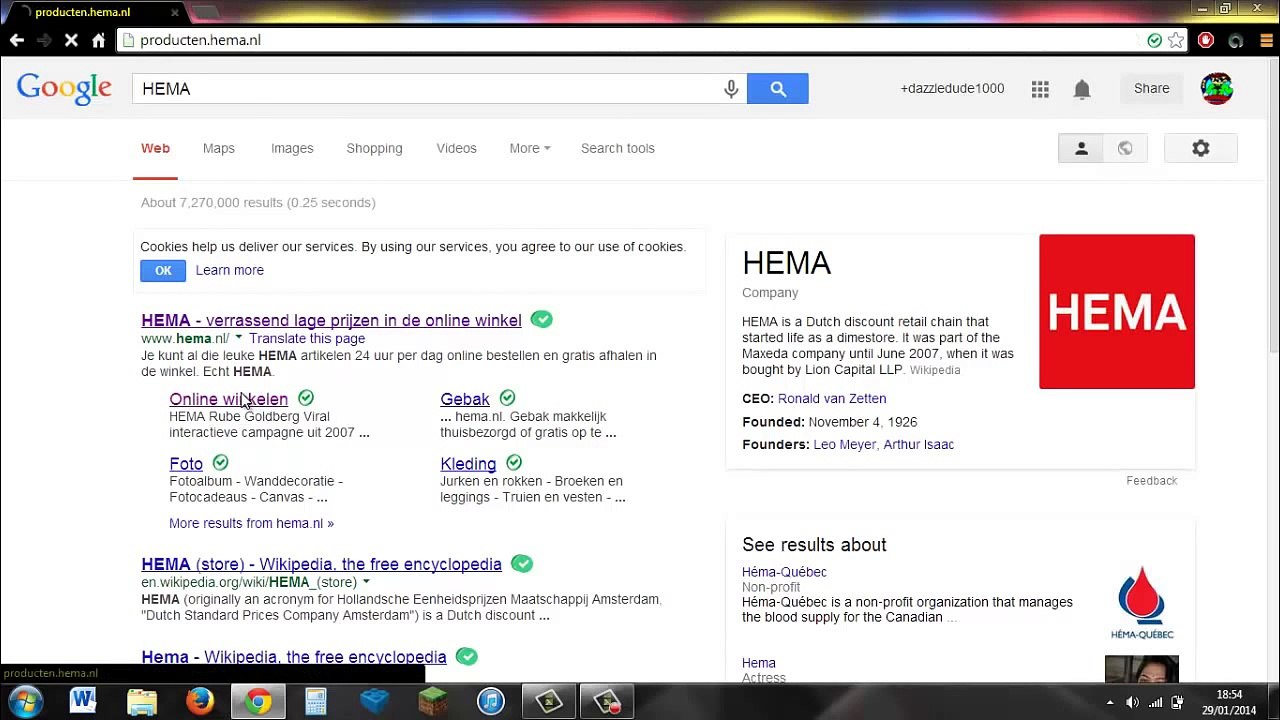Open the Gebak sitelink
This screenshot has height=720, width=1280.
tap(465, 399)
